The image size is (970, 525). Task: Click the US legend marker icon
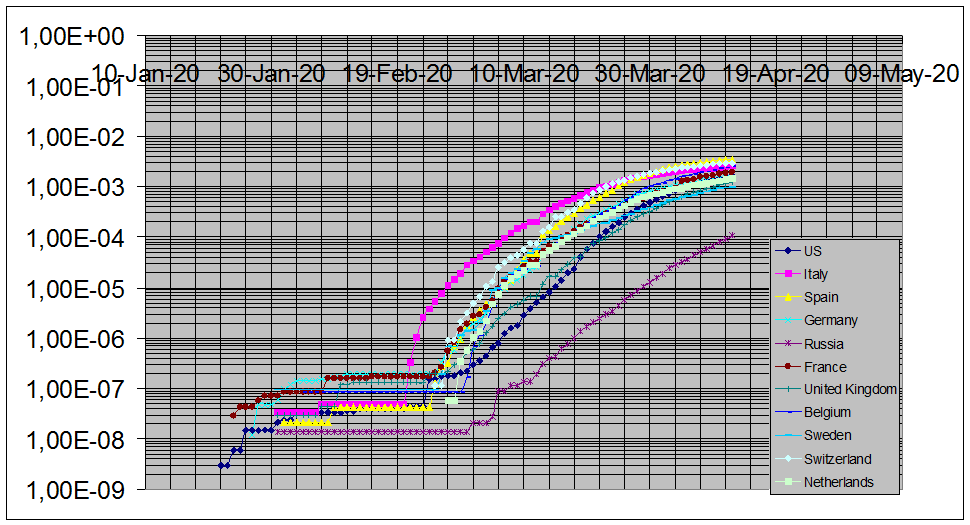tap(788, 251)
